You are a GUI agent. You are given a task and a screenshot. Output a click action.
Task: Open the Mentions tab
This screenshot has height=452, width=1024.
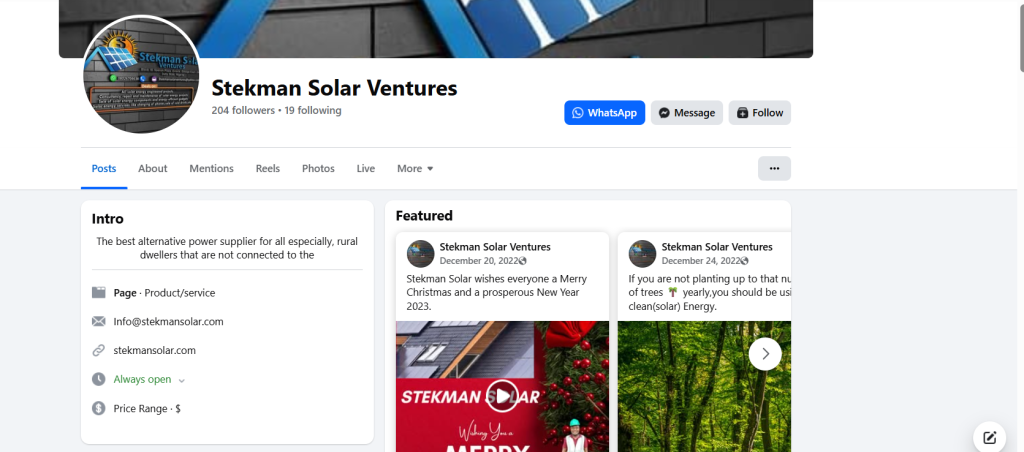211,169
